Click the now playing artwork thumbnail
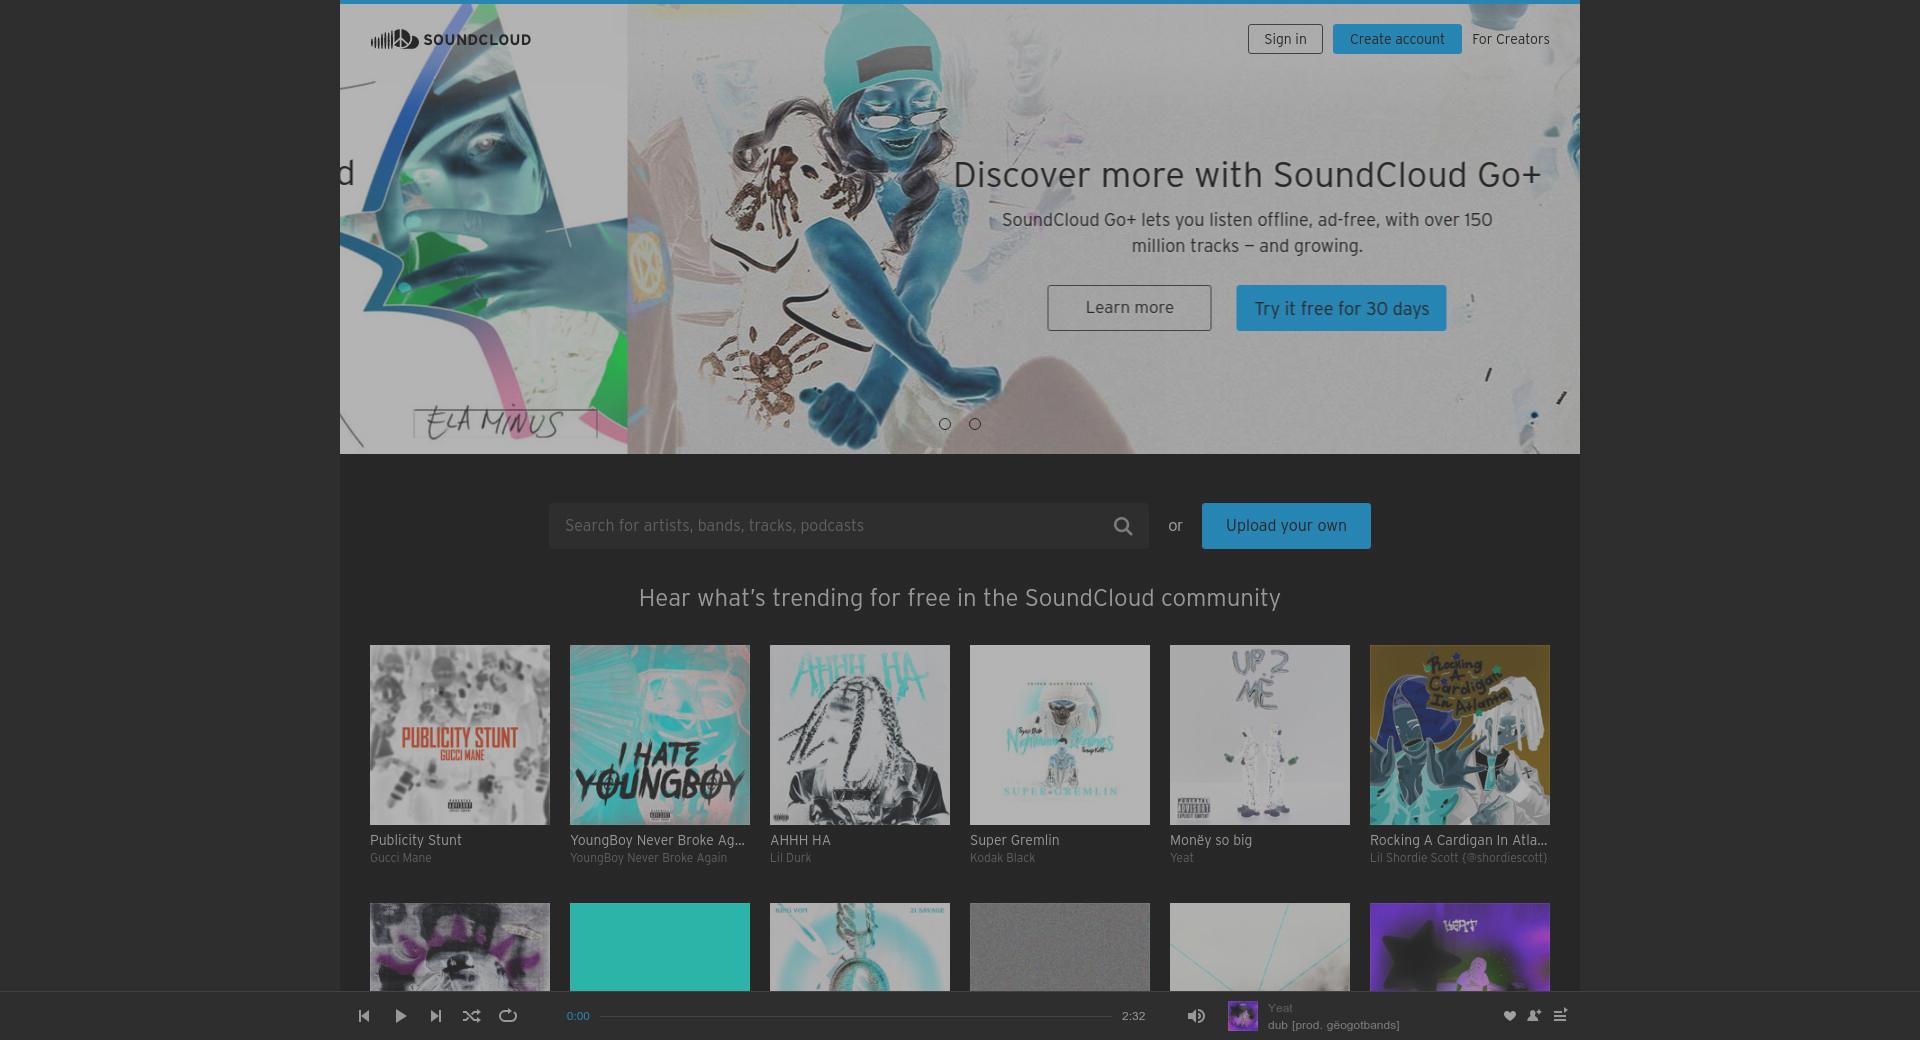1920x1040 pixels. [x=1243, y=1016]
